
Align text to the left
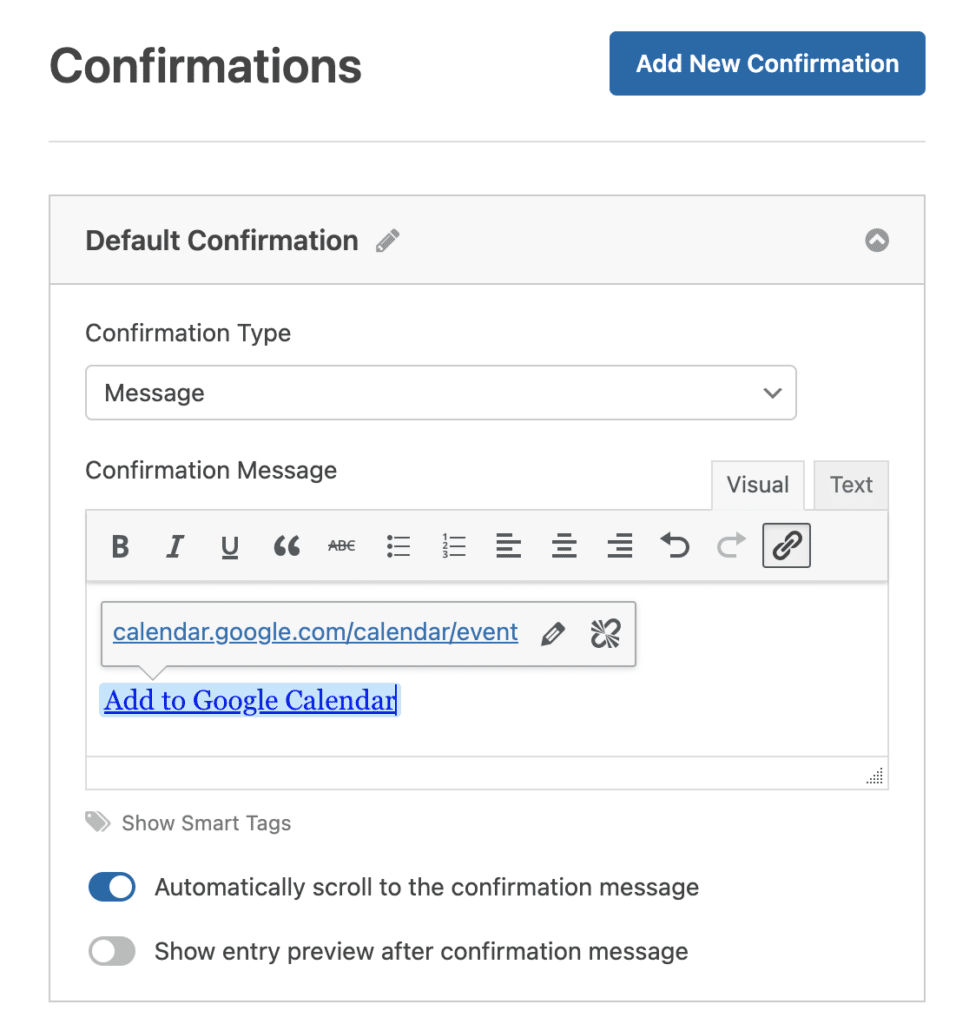509,546
